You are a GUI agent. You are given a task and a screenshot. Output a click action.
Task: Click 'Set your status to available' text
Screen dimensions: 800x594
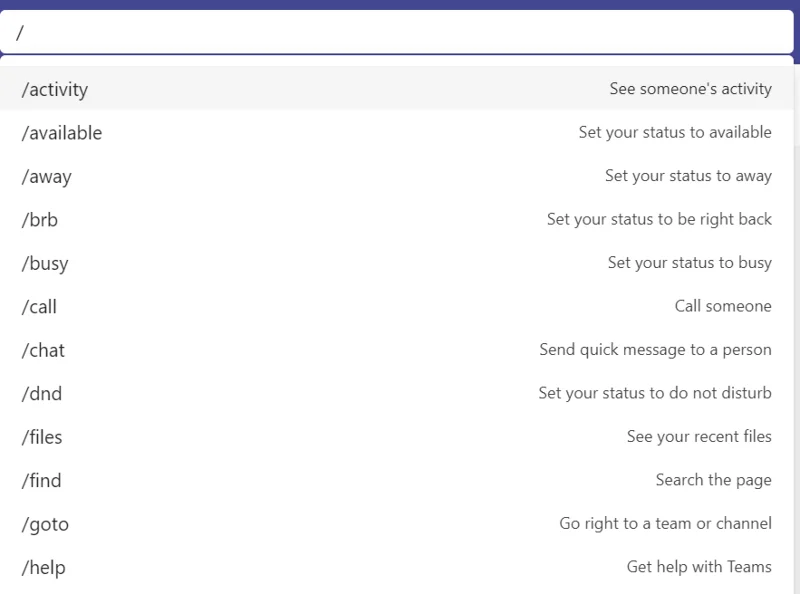675,132
